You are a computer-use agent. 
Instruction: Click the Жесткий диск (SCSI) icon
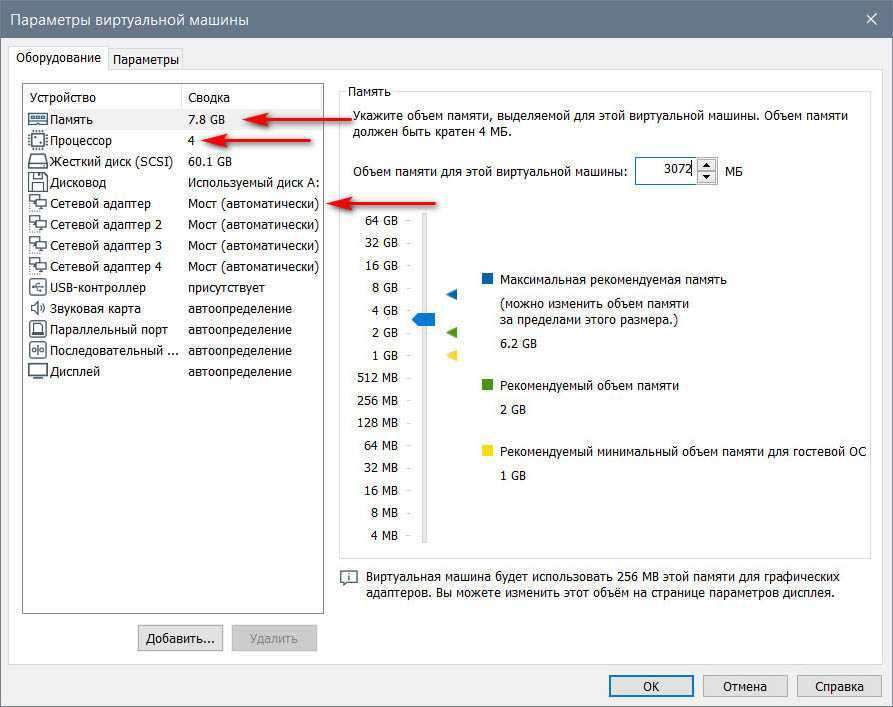[x=37, y=161]
